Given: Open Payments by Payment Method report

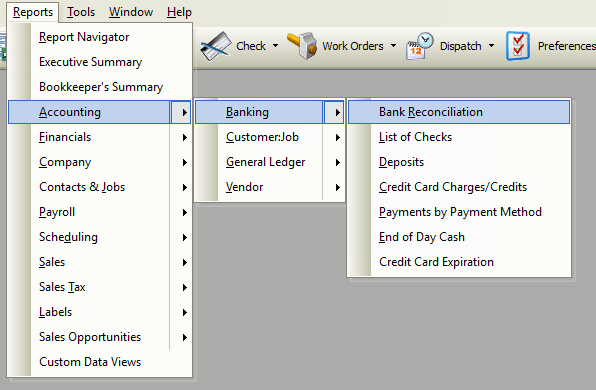Looking at the screenshot, I should pos(459,212).
